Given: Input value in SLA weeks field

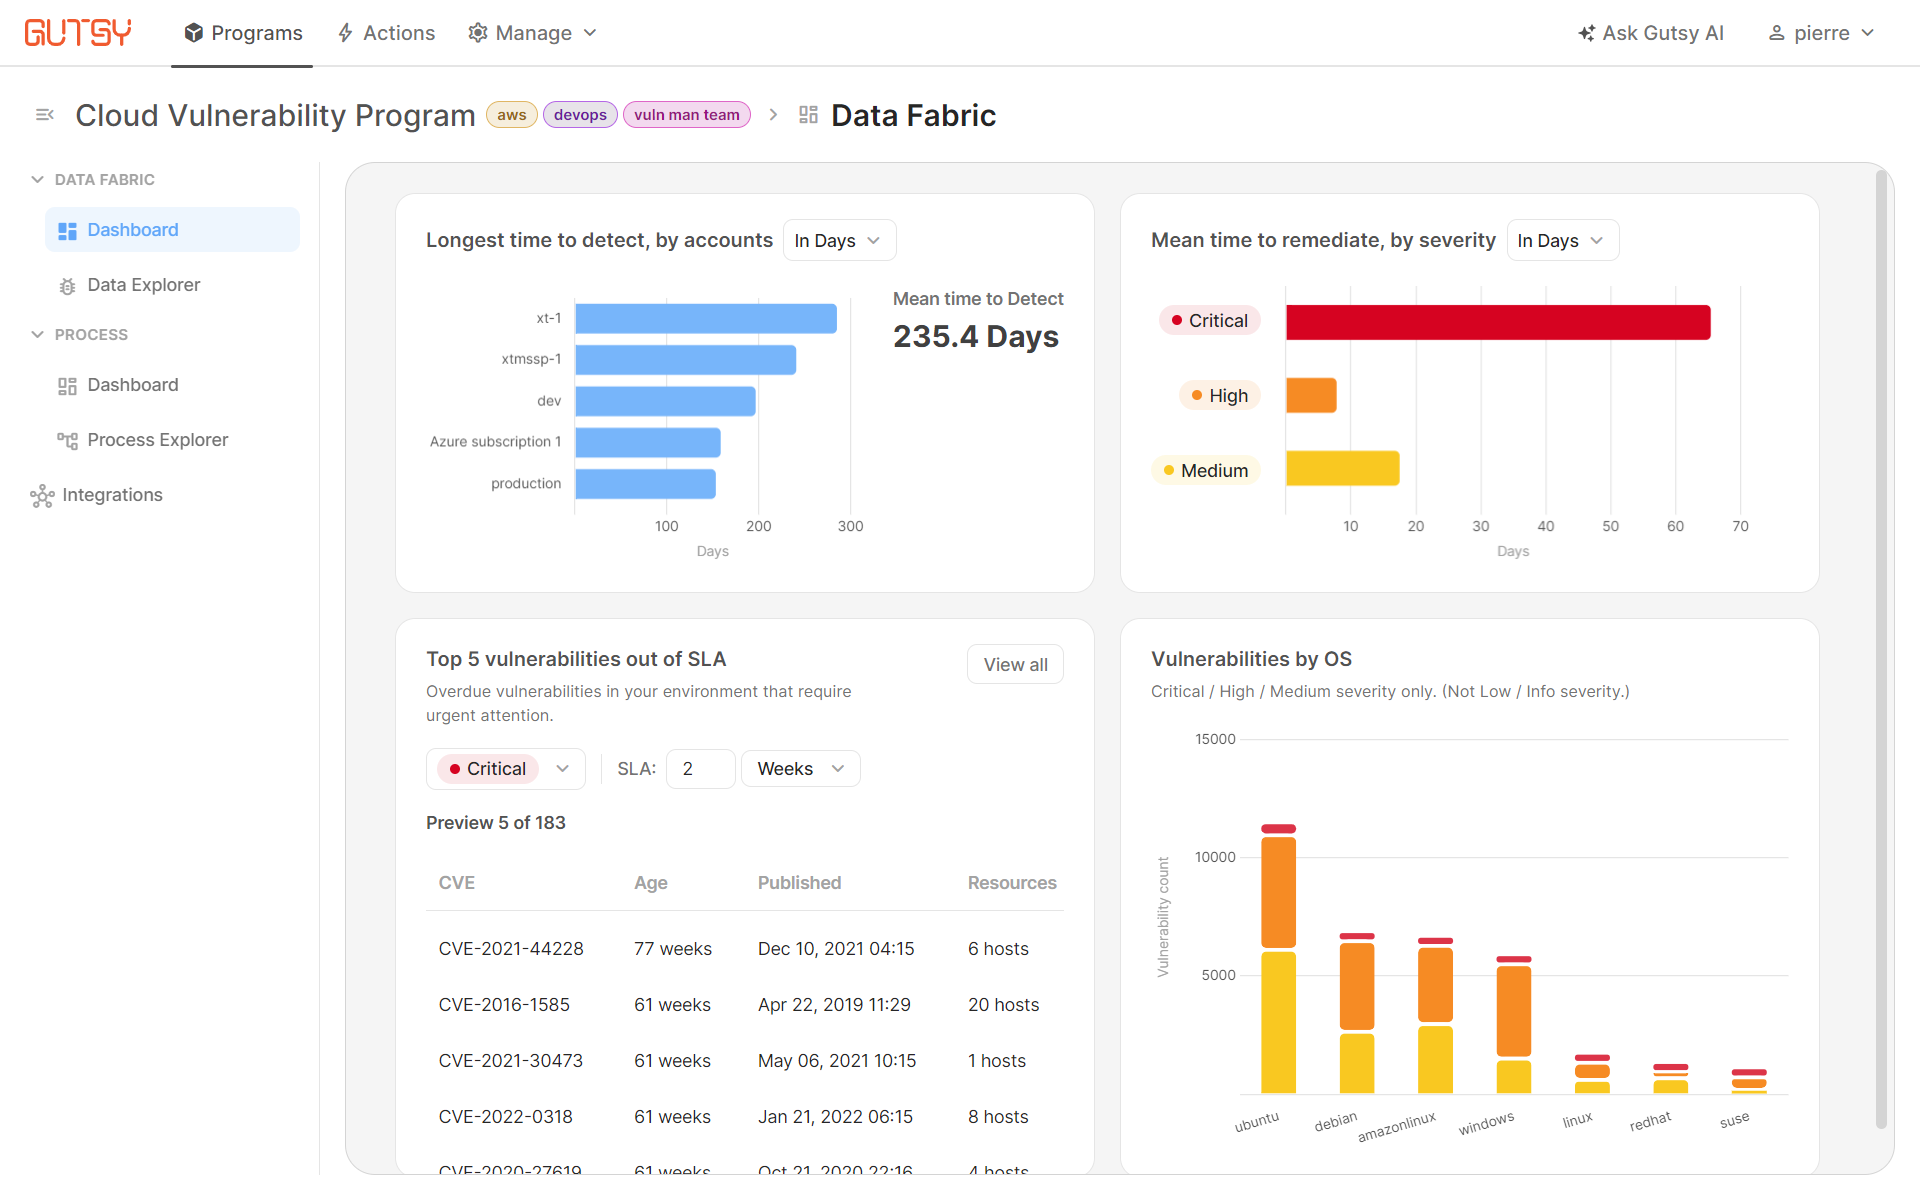Looking at the screenshot, I should [x=697, y=769].
